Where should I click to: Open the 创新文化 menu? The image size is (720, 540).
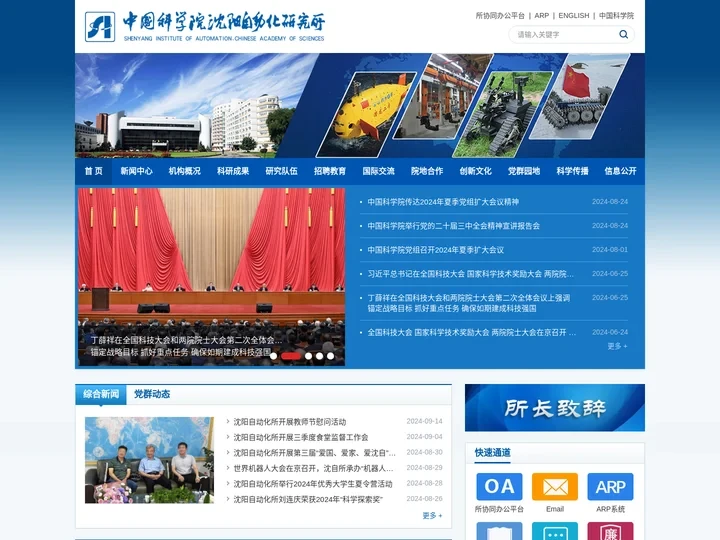pyautogui.click(x=475, y=171)
